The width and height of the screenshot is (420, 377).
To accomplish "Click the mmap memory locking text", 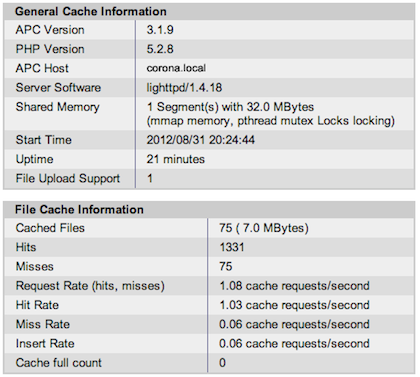I will [271, 121].
